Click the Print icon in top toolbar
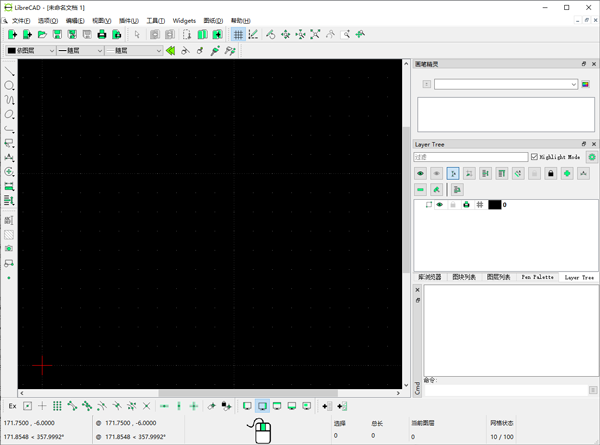The image size is (600, 445). 102,35
